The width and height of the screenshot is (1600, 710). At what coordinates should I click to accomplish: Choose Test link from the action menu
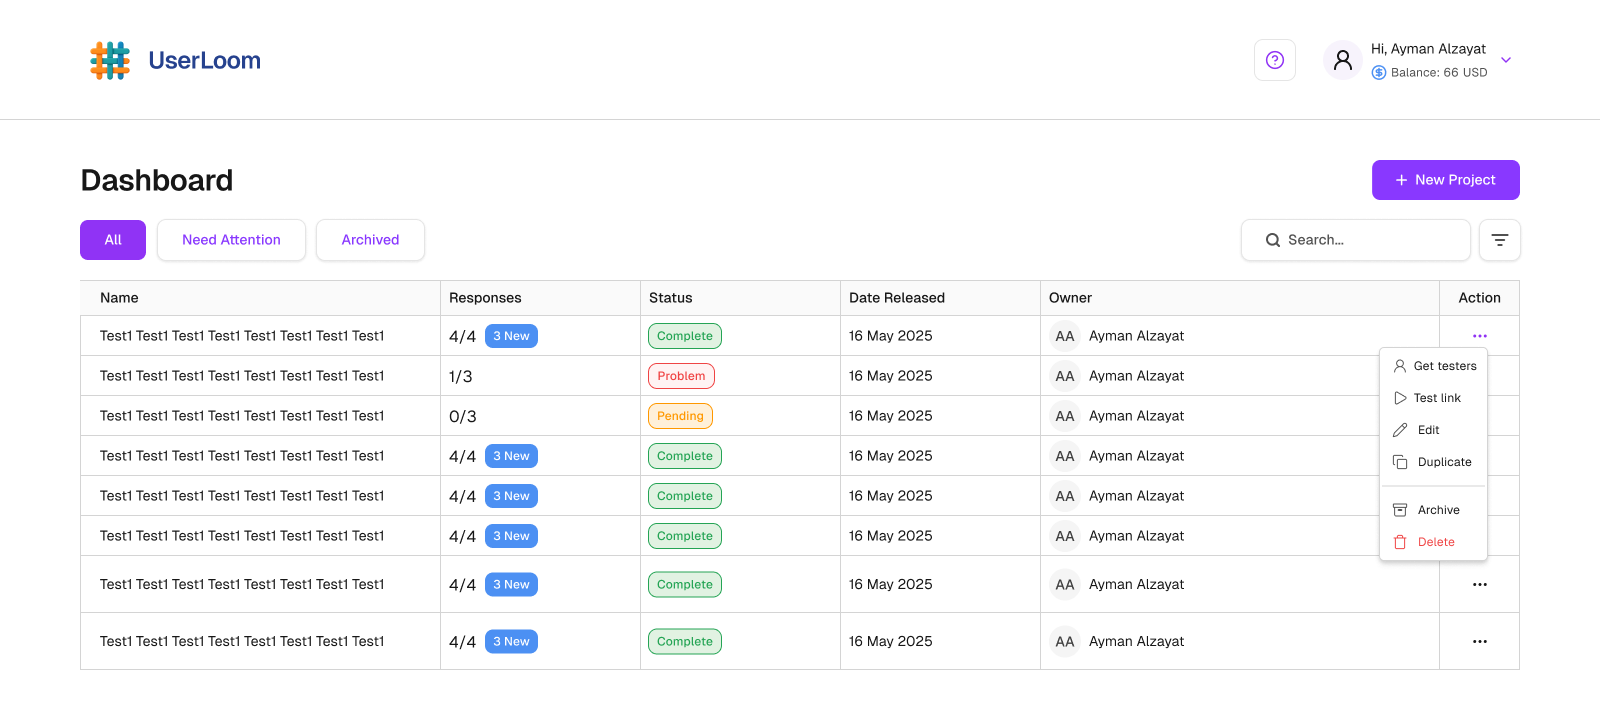pyautogui.click(x=1434, y=398)
